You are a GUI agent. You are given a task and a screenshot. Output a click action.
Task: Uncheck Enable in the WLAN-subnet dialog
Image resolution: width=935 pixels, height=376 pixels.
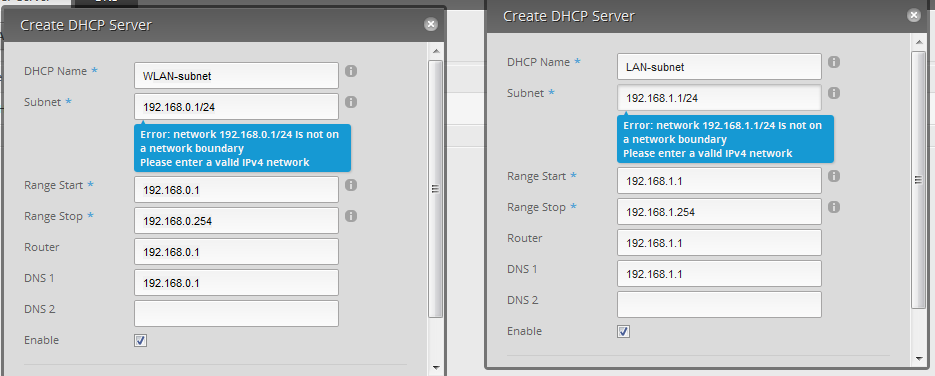coord(141,340)
